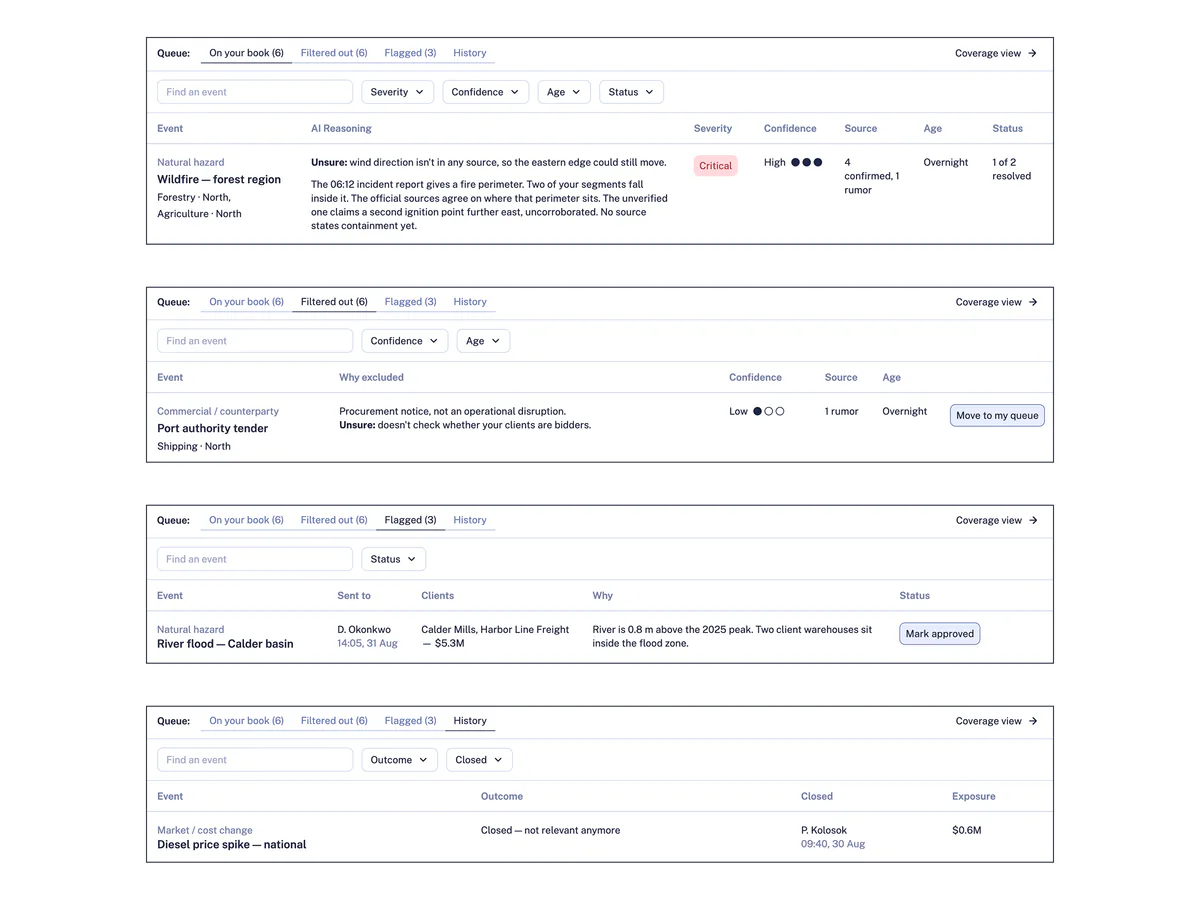This screenshot has width=1200, height=900.
Task: Open Coverage view arrow link above the Wildfire table
Action: [x=996, y=53]
